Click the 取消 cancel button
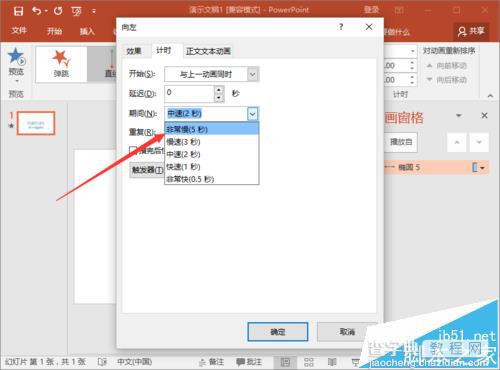 coord(347,332)
